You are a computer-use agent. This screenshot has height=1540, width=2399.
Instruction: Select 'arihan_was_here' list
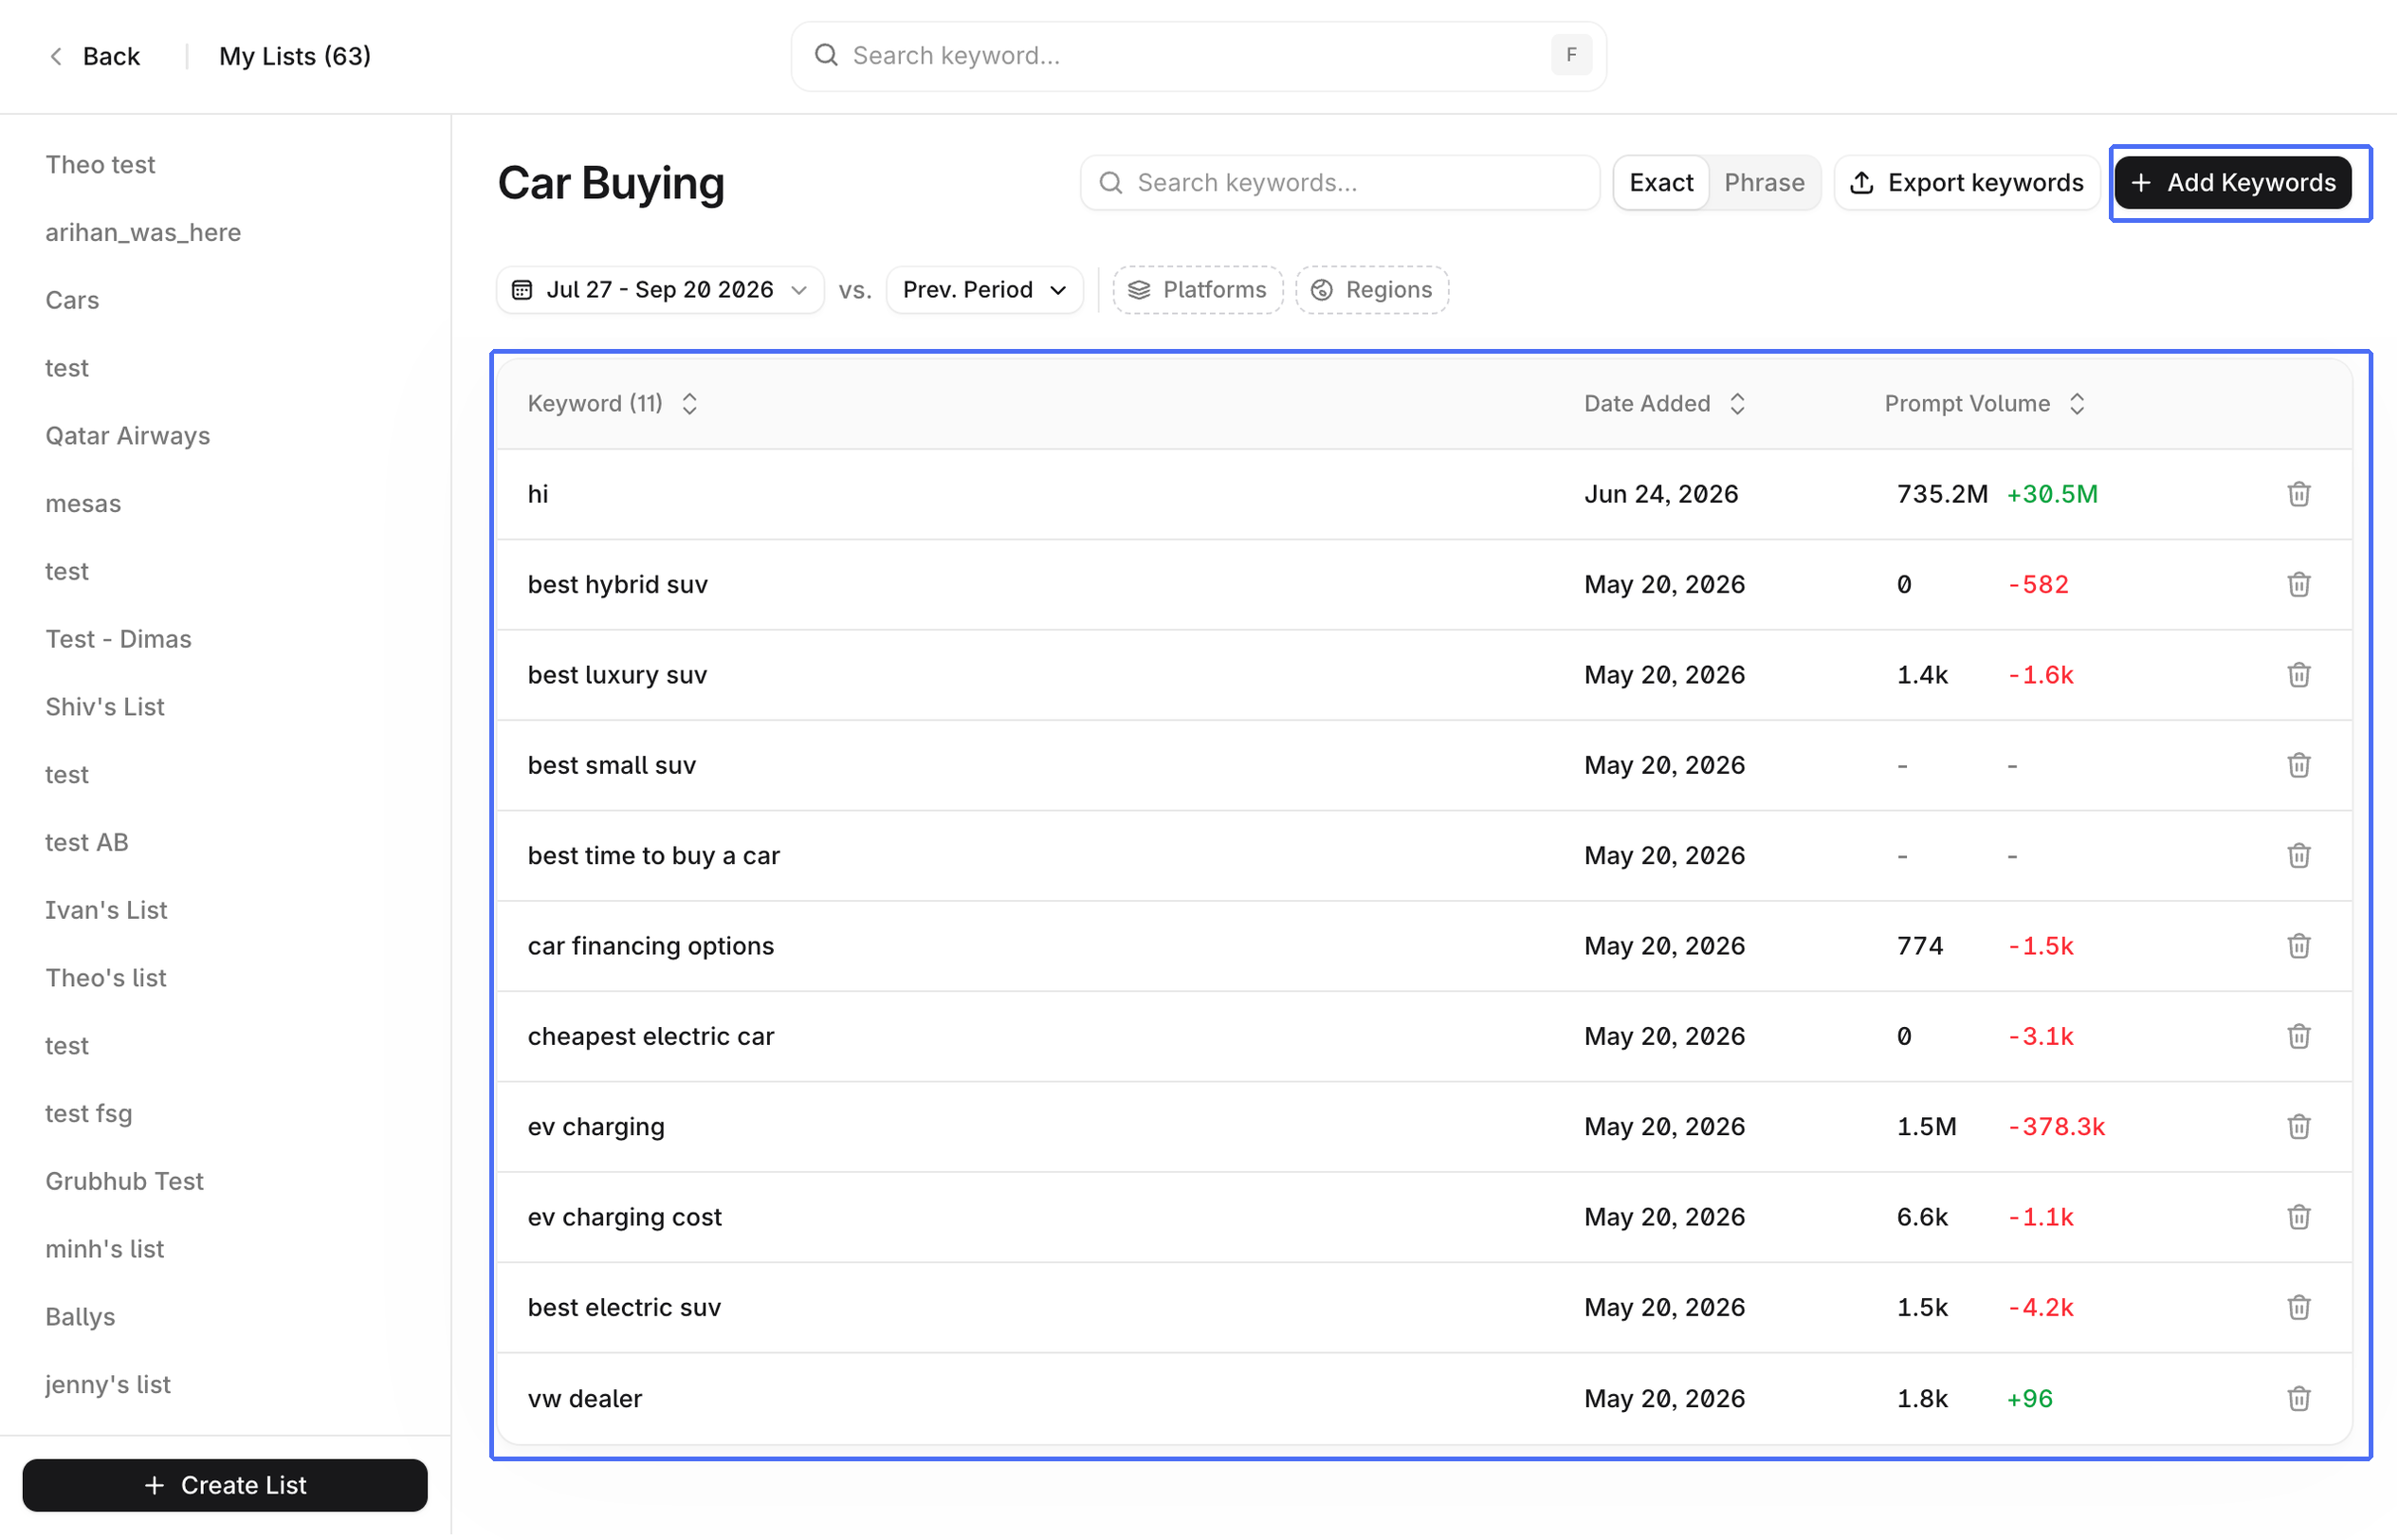coord(143,233)
